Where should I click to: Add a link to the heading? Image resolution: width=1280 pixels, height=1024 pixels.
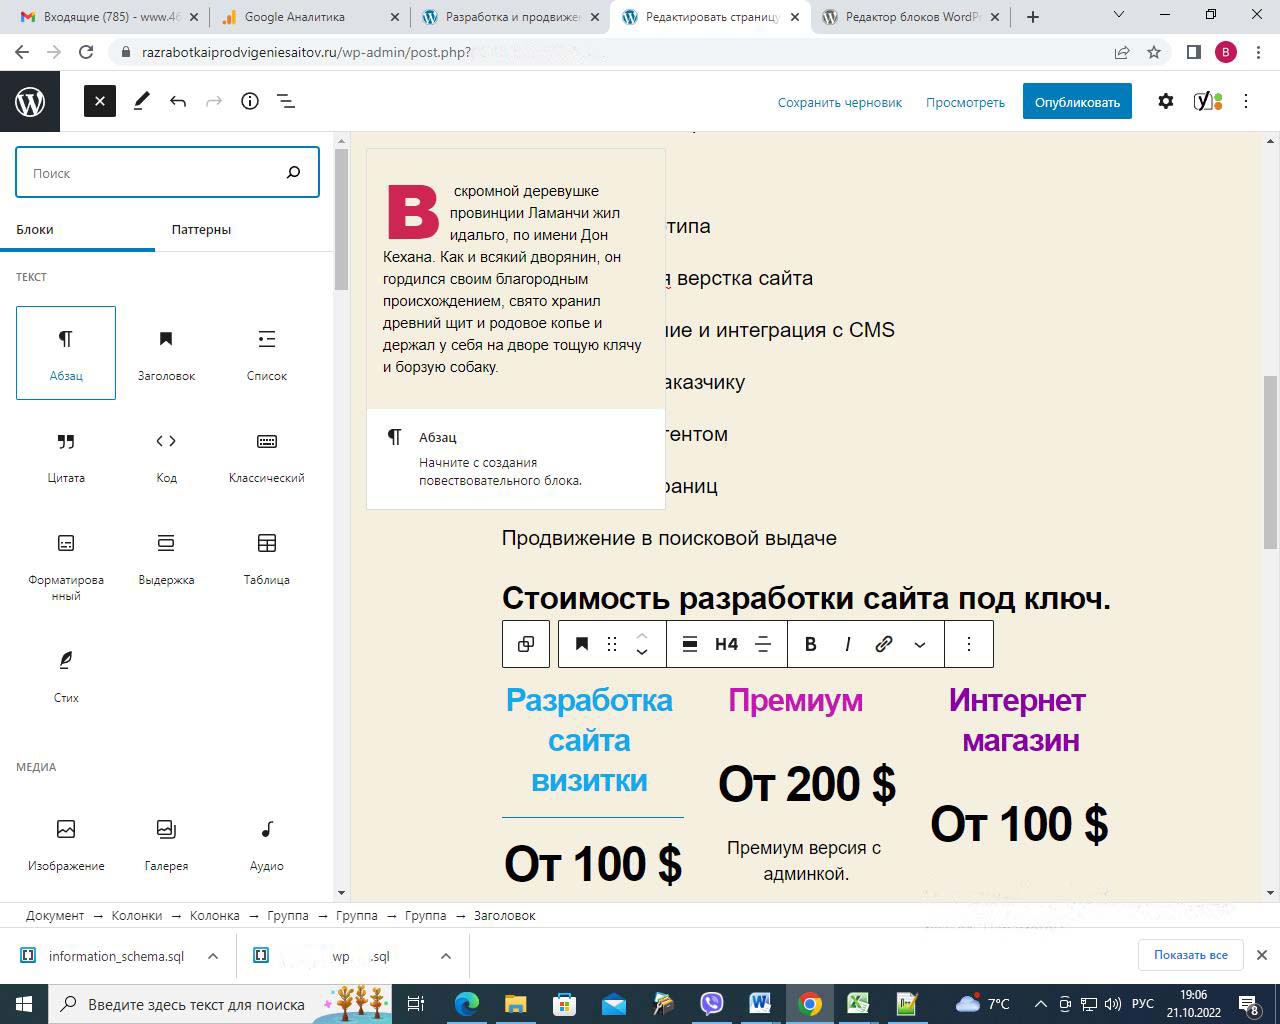click(x=884, y=644)
